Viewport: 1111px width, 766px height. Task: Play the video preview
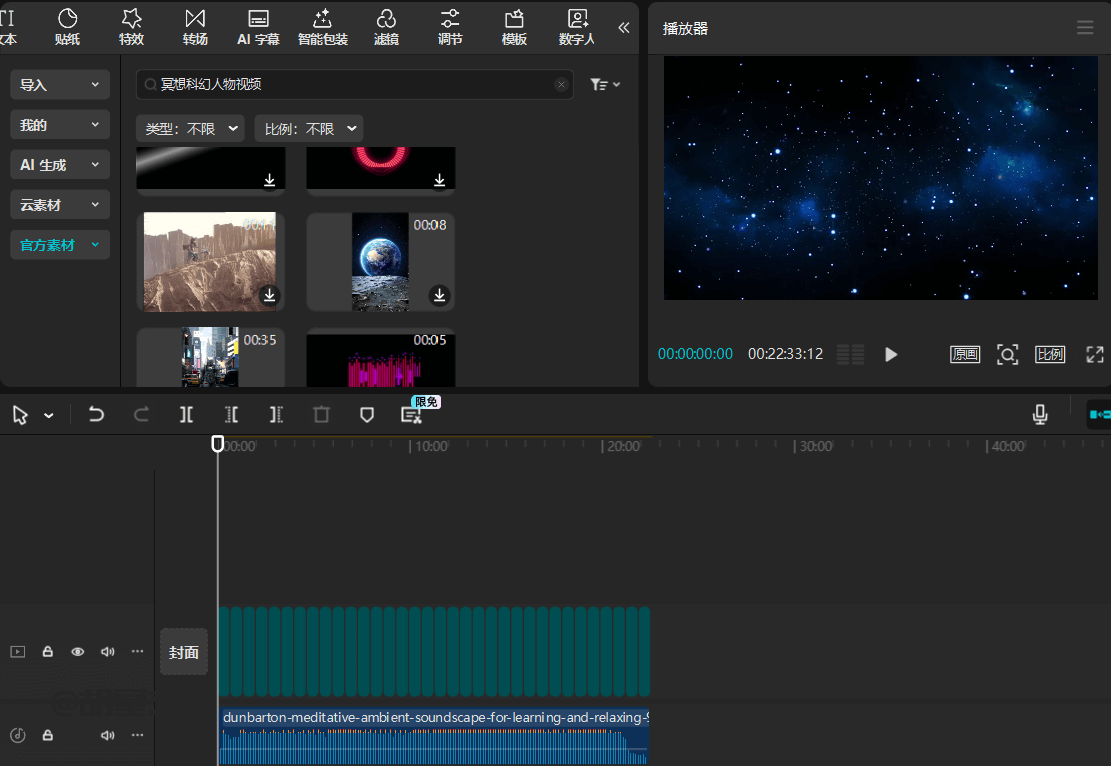891,354
